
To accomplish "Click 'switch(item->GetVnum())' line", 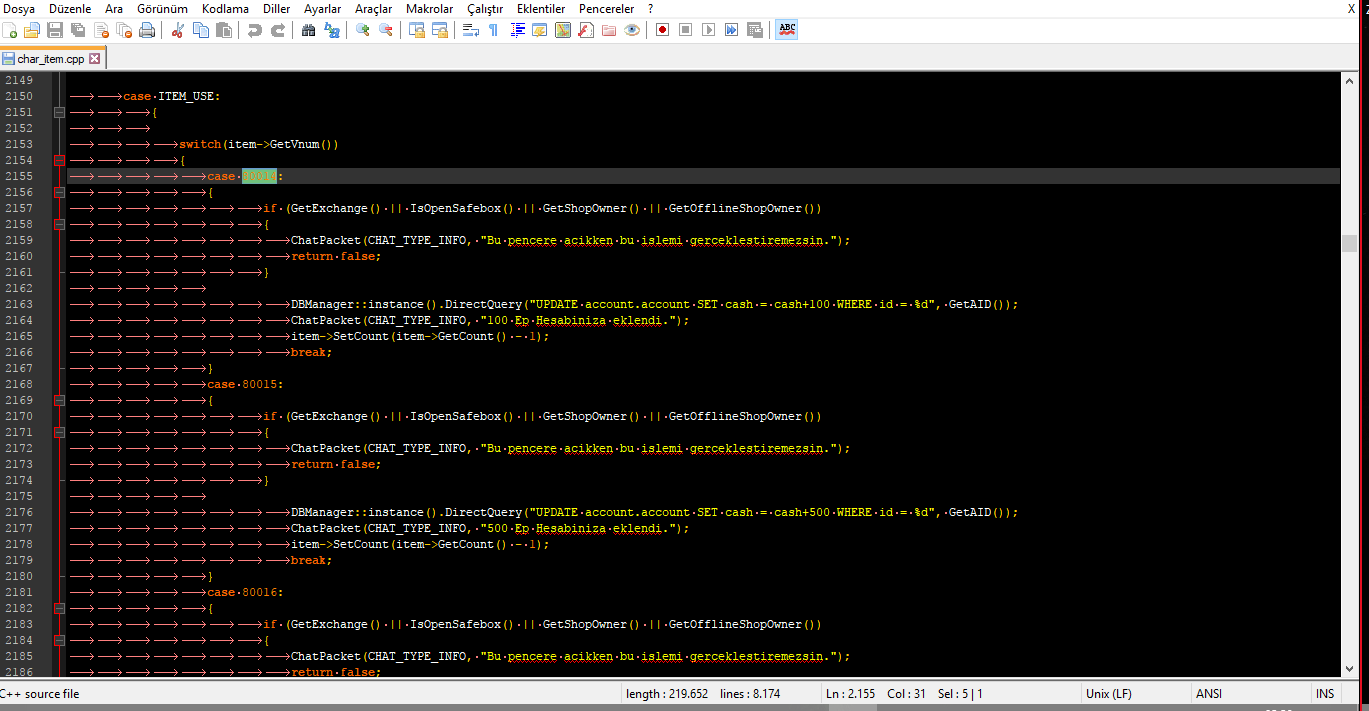I will (259, 144).
